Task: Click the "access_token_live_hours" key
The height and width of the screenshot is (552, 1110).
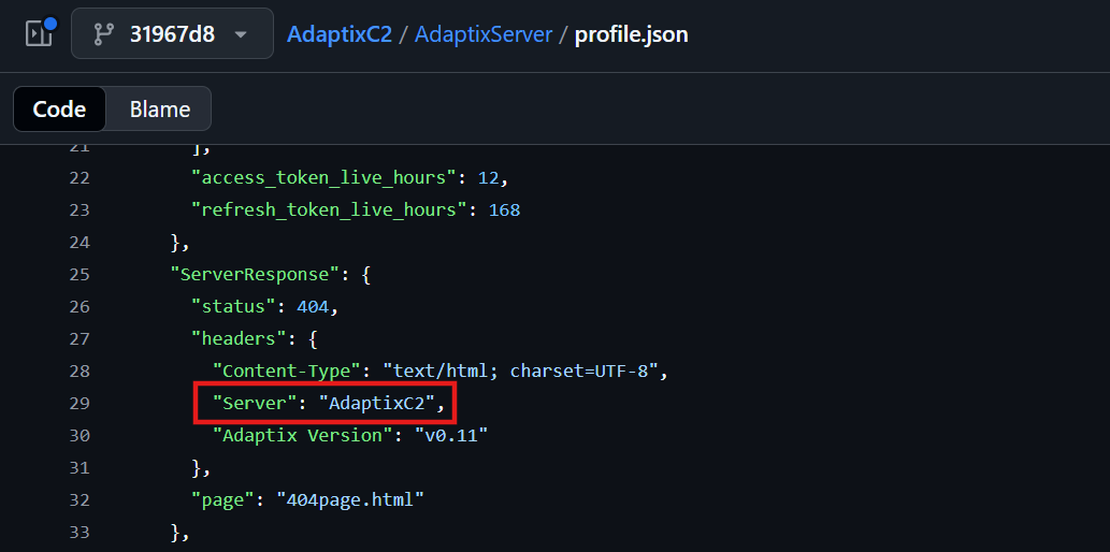Action: [x=323, y=178]
